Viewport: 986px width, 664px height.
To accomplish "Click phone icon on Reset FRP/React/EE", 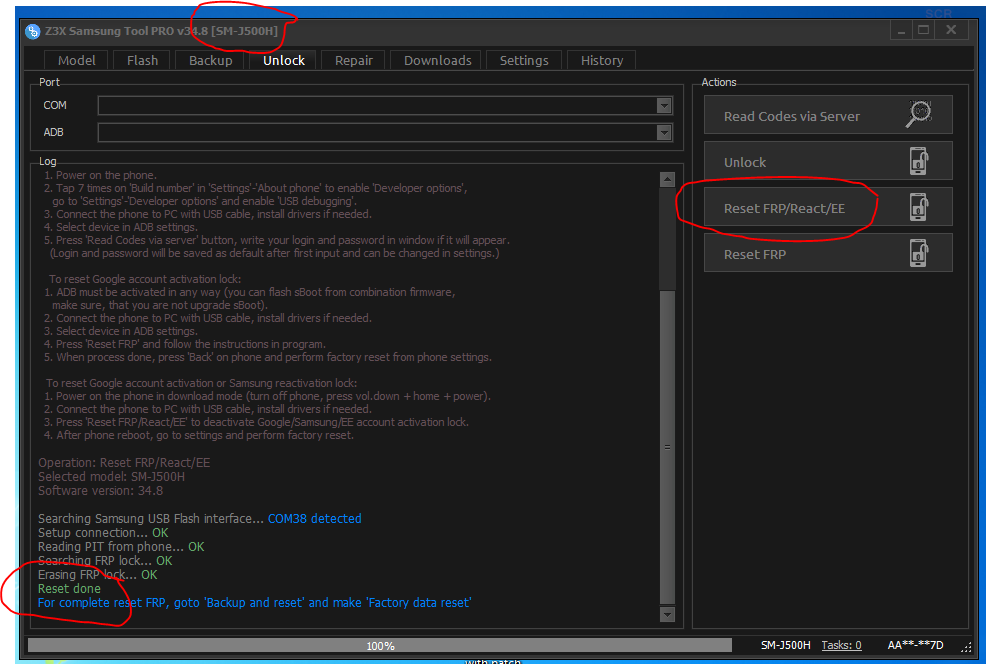I will click(x=919, y=207).
